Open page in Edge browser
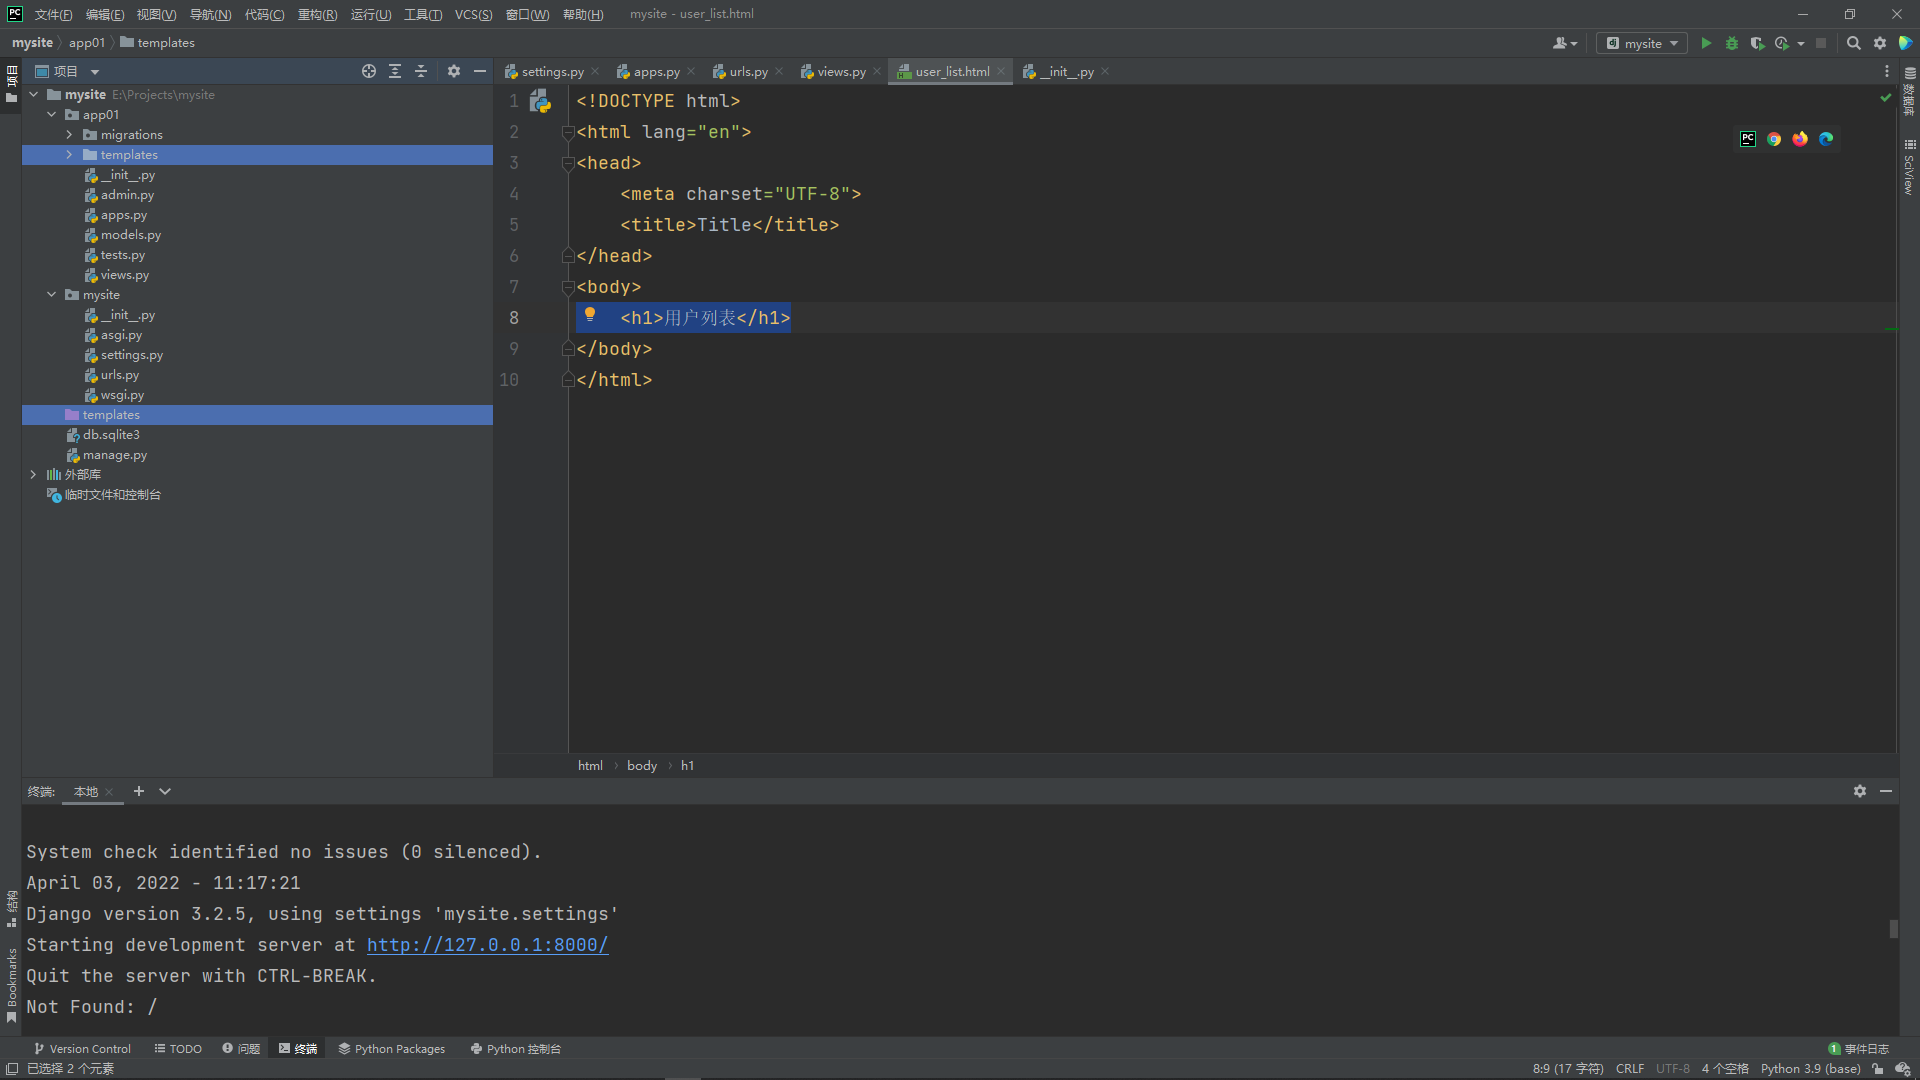 tap(1826, 139)
